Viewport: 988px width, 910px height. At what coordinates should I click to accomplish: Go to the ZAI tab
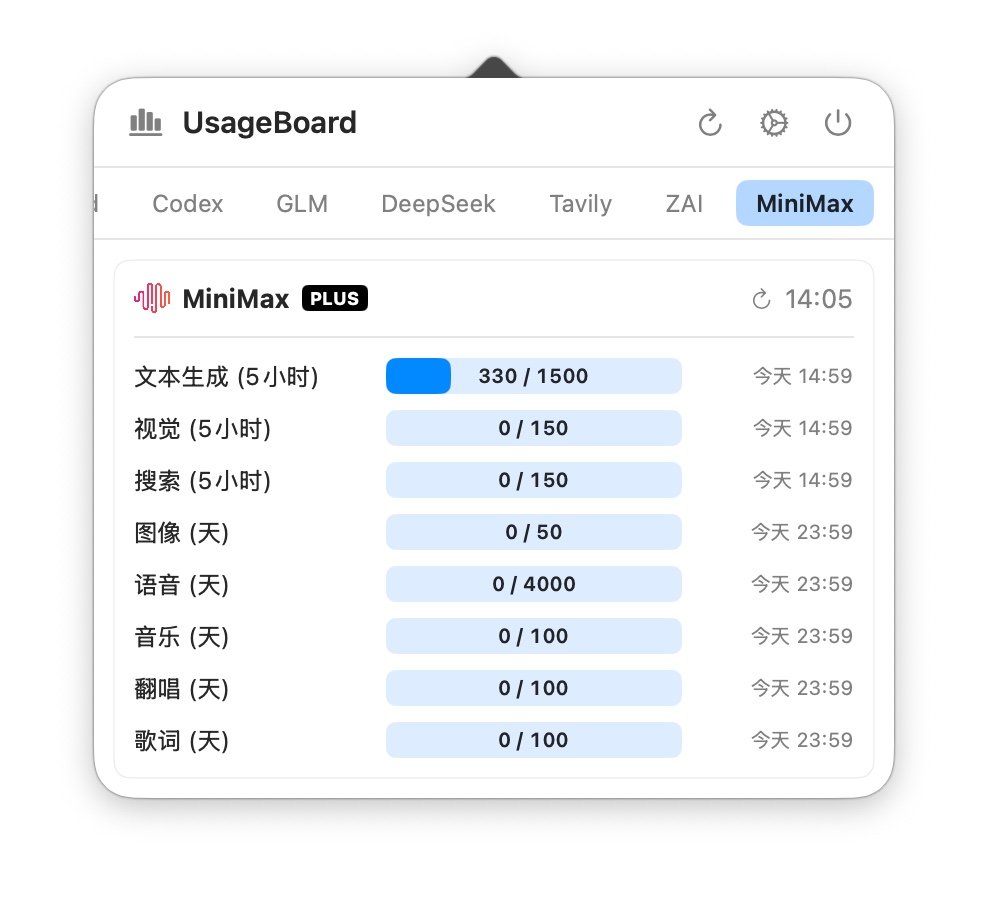click(x=684, y=204)
